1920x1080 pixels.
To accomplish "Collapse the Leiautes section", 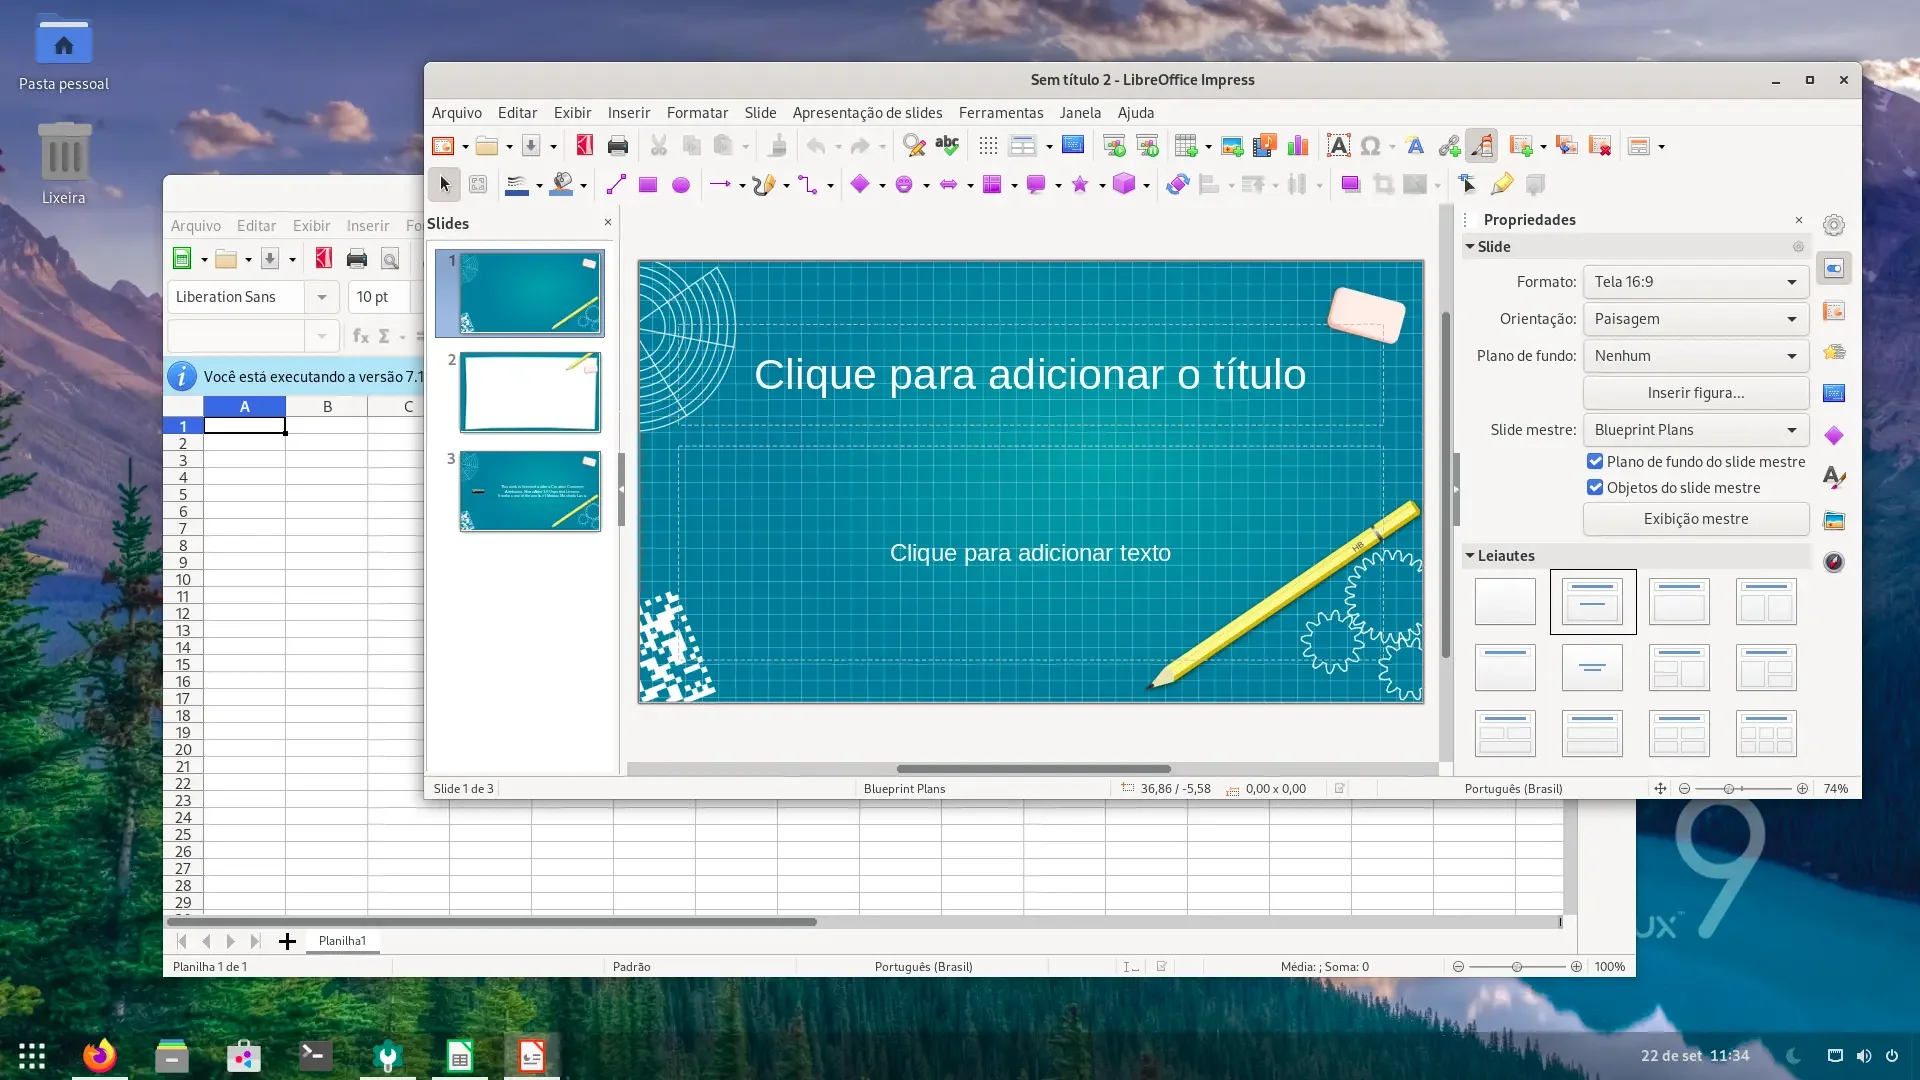I will pos(1470,555).
